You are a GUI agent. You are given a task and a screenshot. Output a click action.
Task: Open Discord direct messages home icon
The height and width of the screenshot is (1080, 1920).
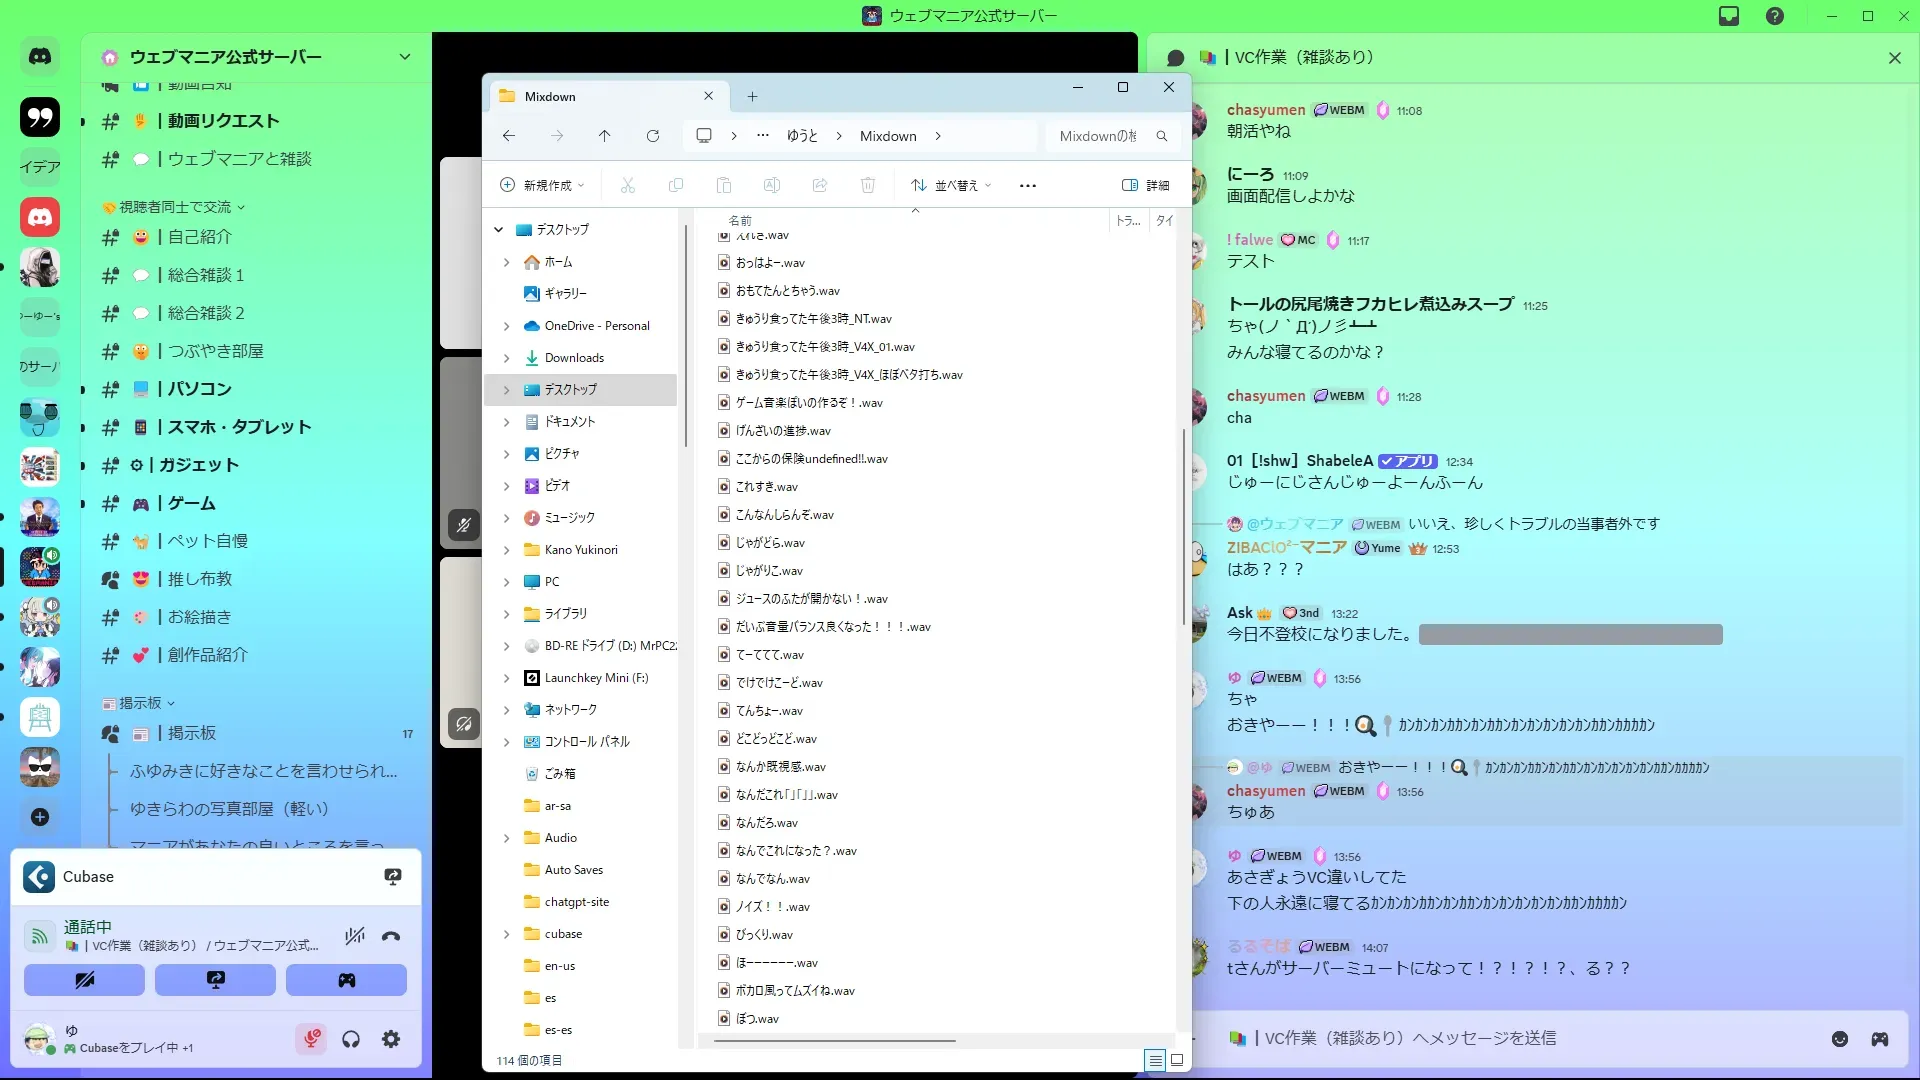[40, 57]
